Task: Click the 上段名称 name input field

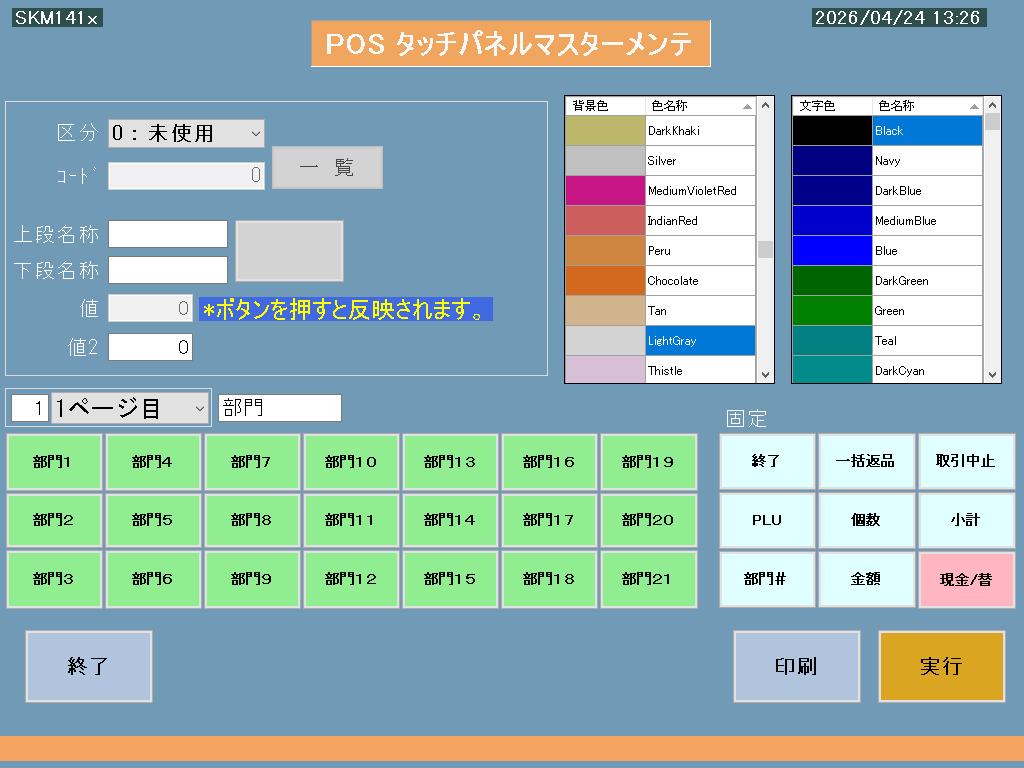Action: (x=167, y=234)
